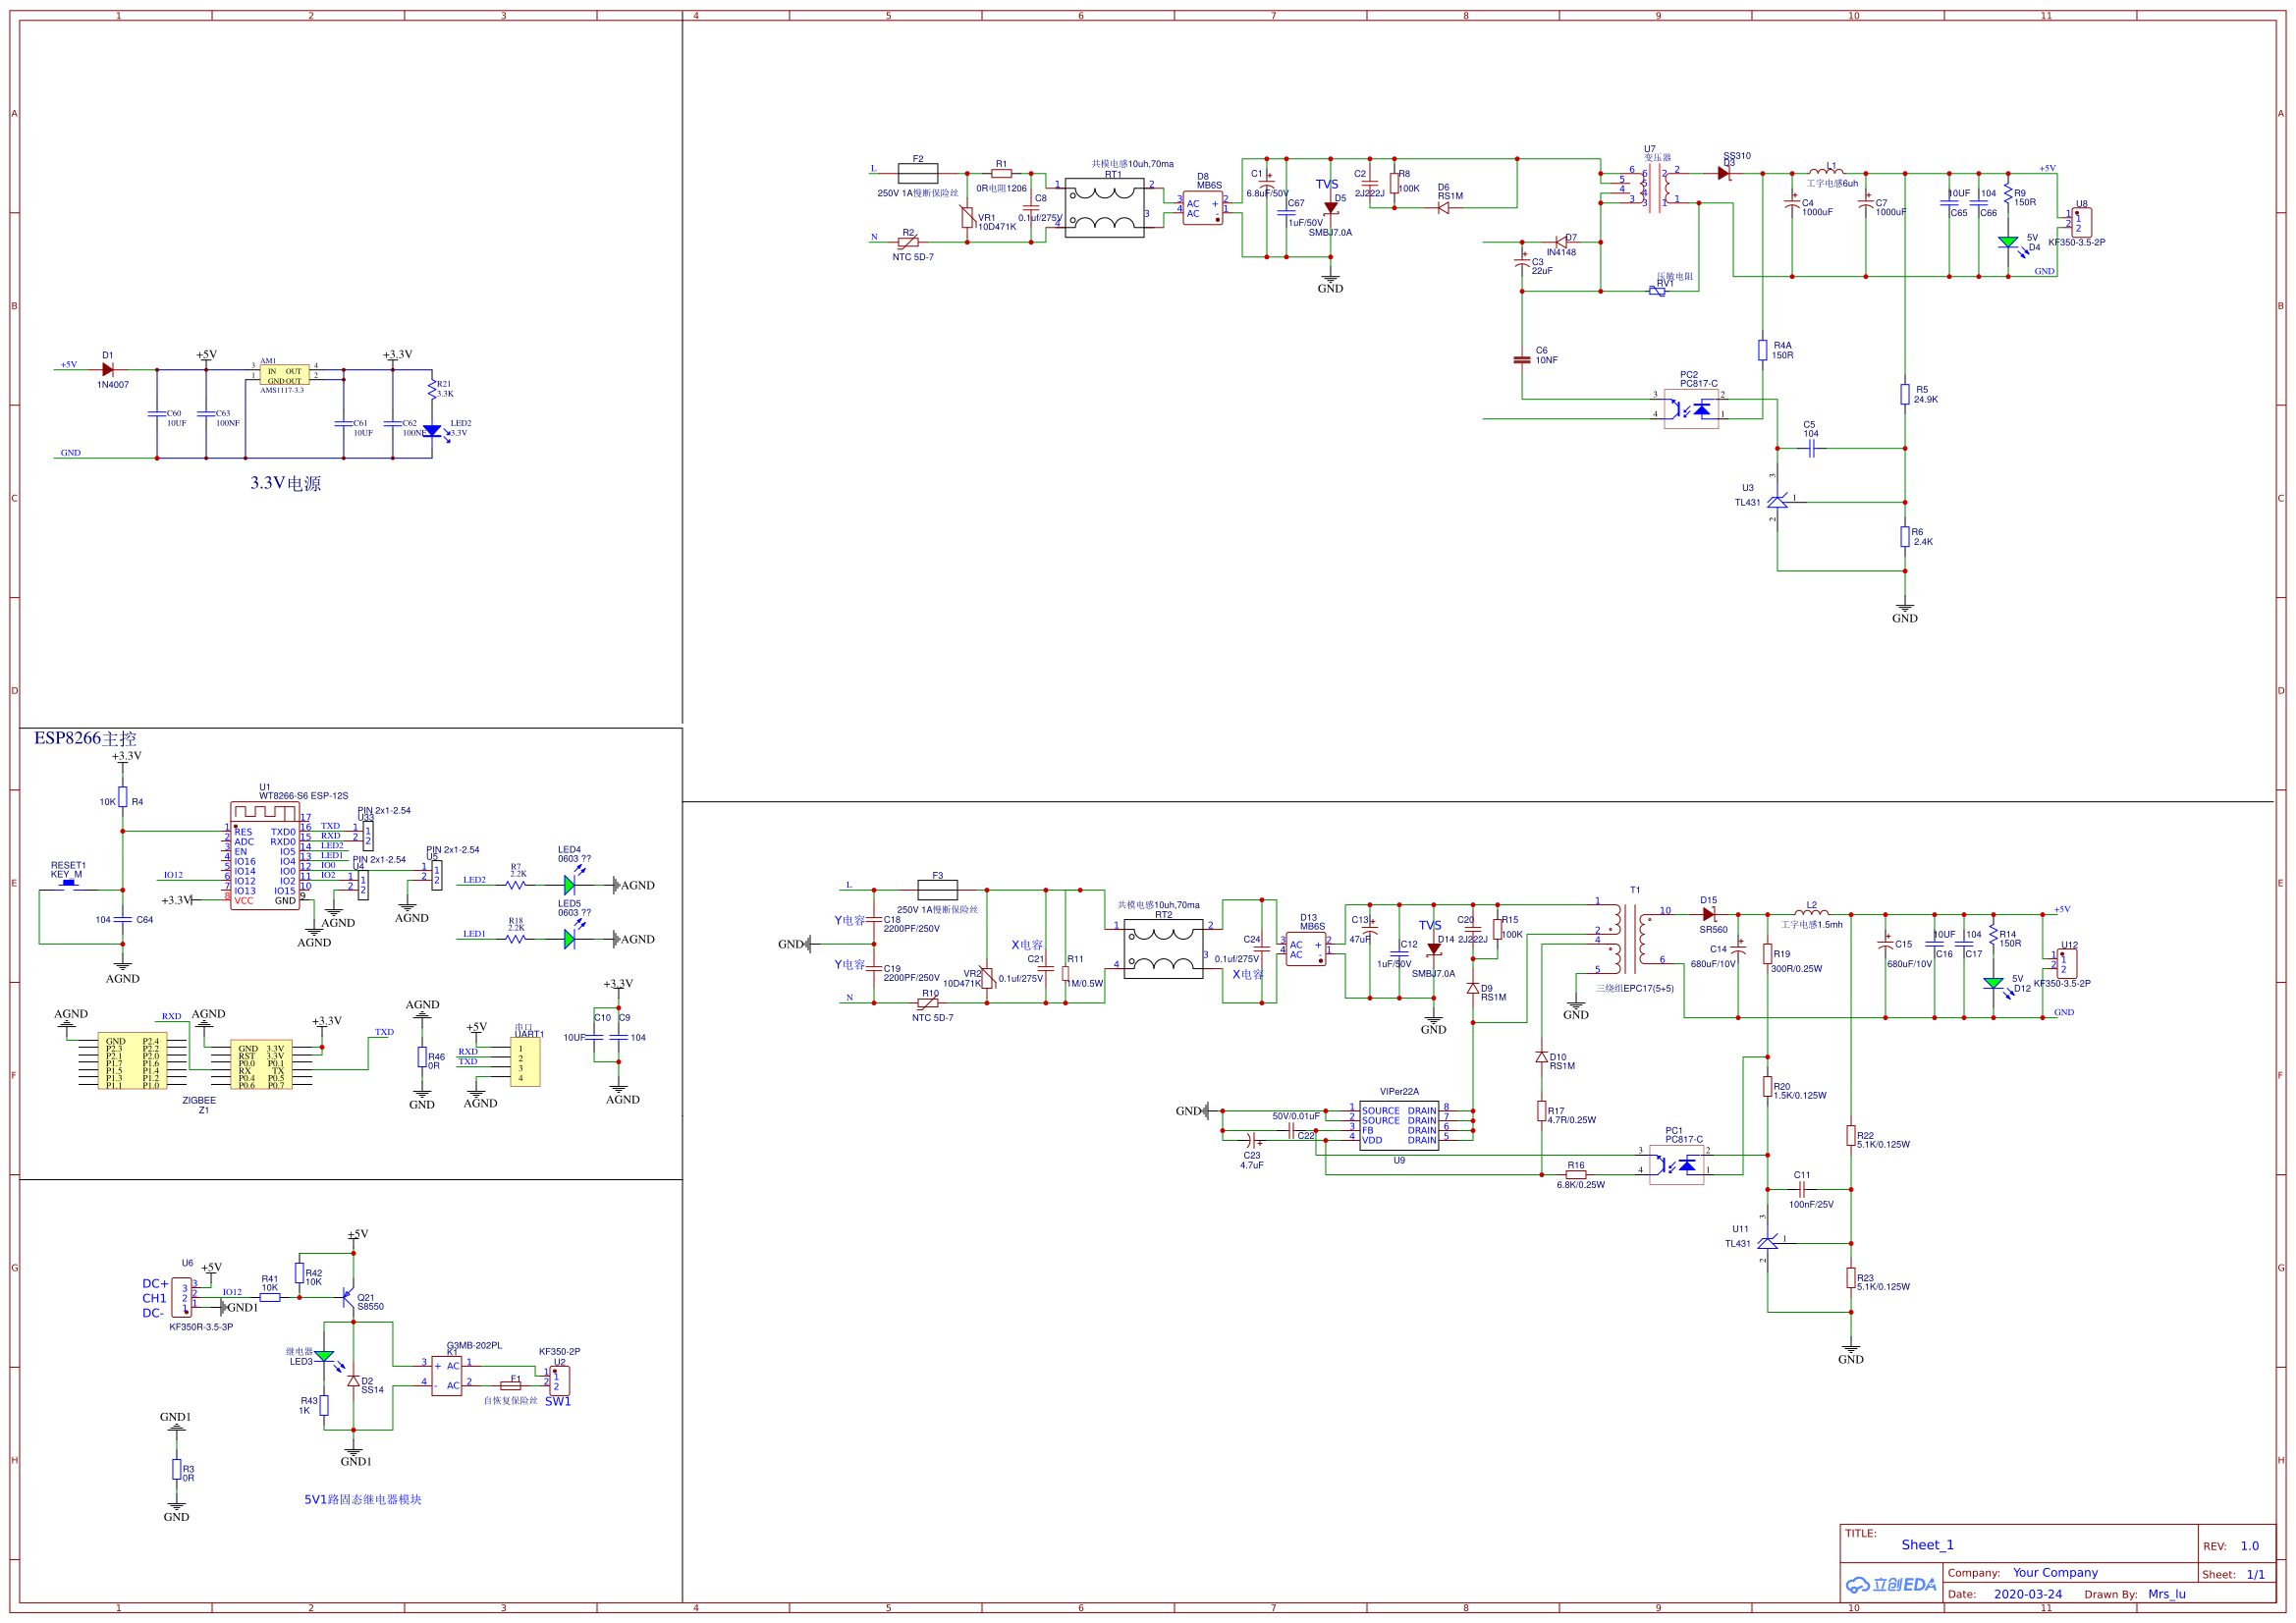Viewport: 2296px width, 1623px height.
Task: Click the Q21 S8550 transistor symbol
Action: point(348,1297)
